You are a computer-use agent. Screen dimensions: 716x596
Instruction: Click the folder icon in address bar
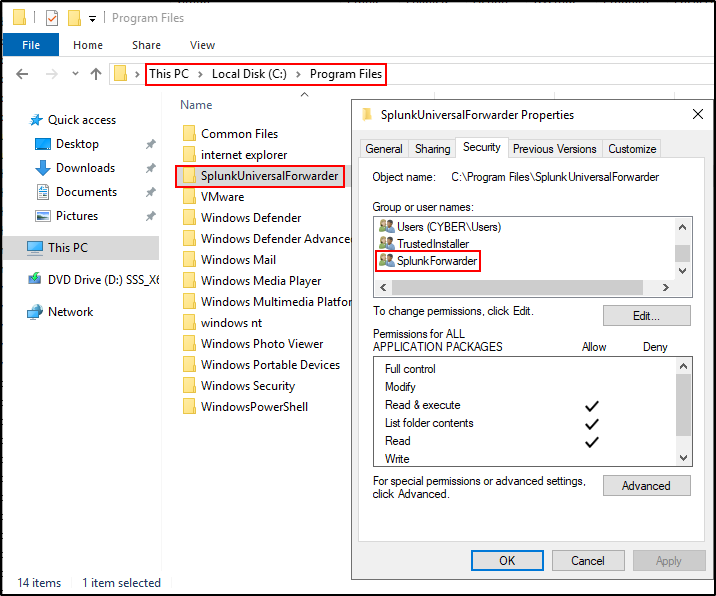pos(121,73)
